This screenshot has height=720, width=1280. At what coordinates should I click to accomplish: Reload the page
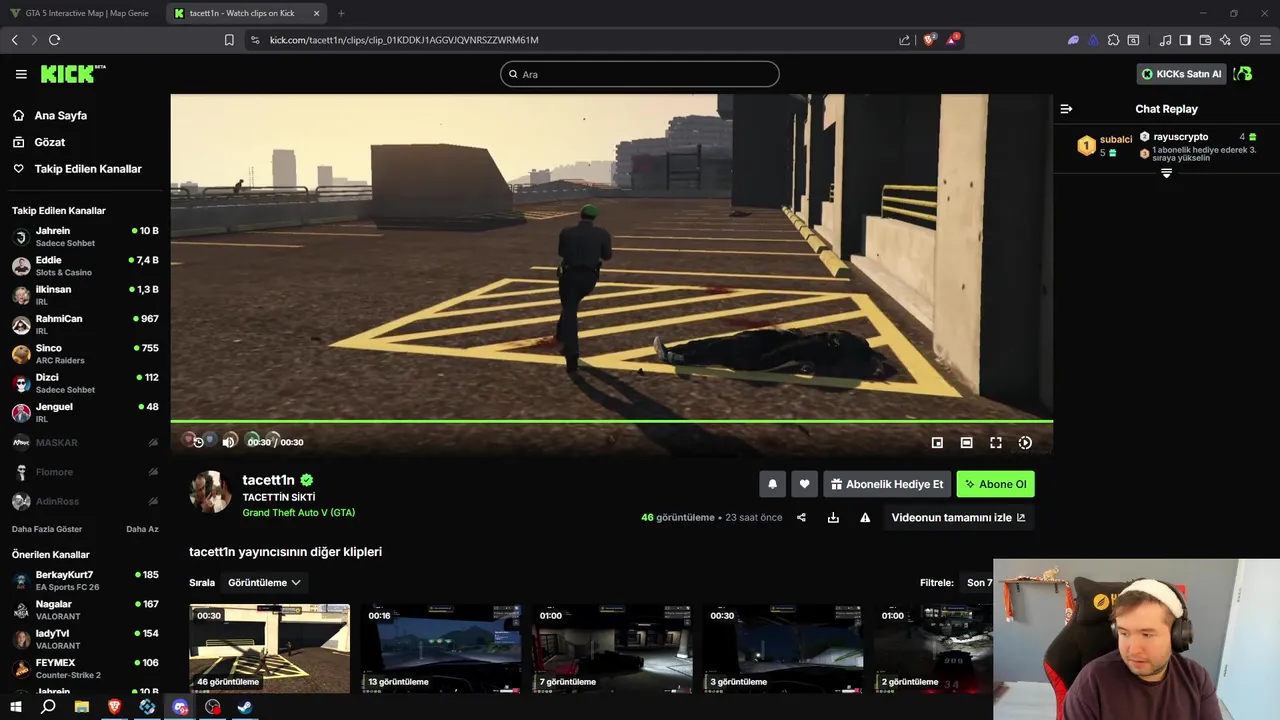tap(54, 40)
